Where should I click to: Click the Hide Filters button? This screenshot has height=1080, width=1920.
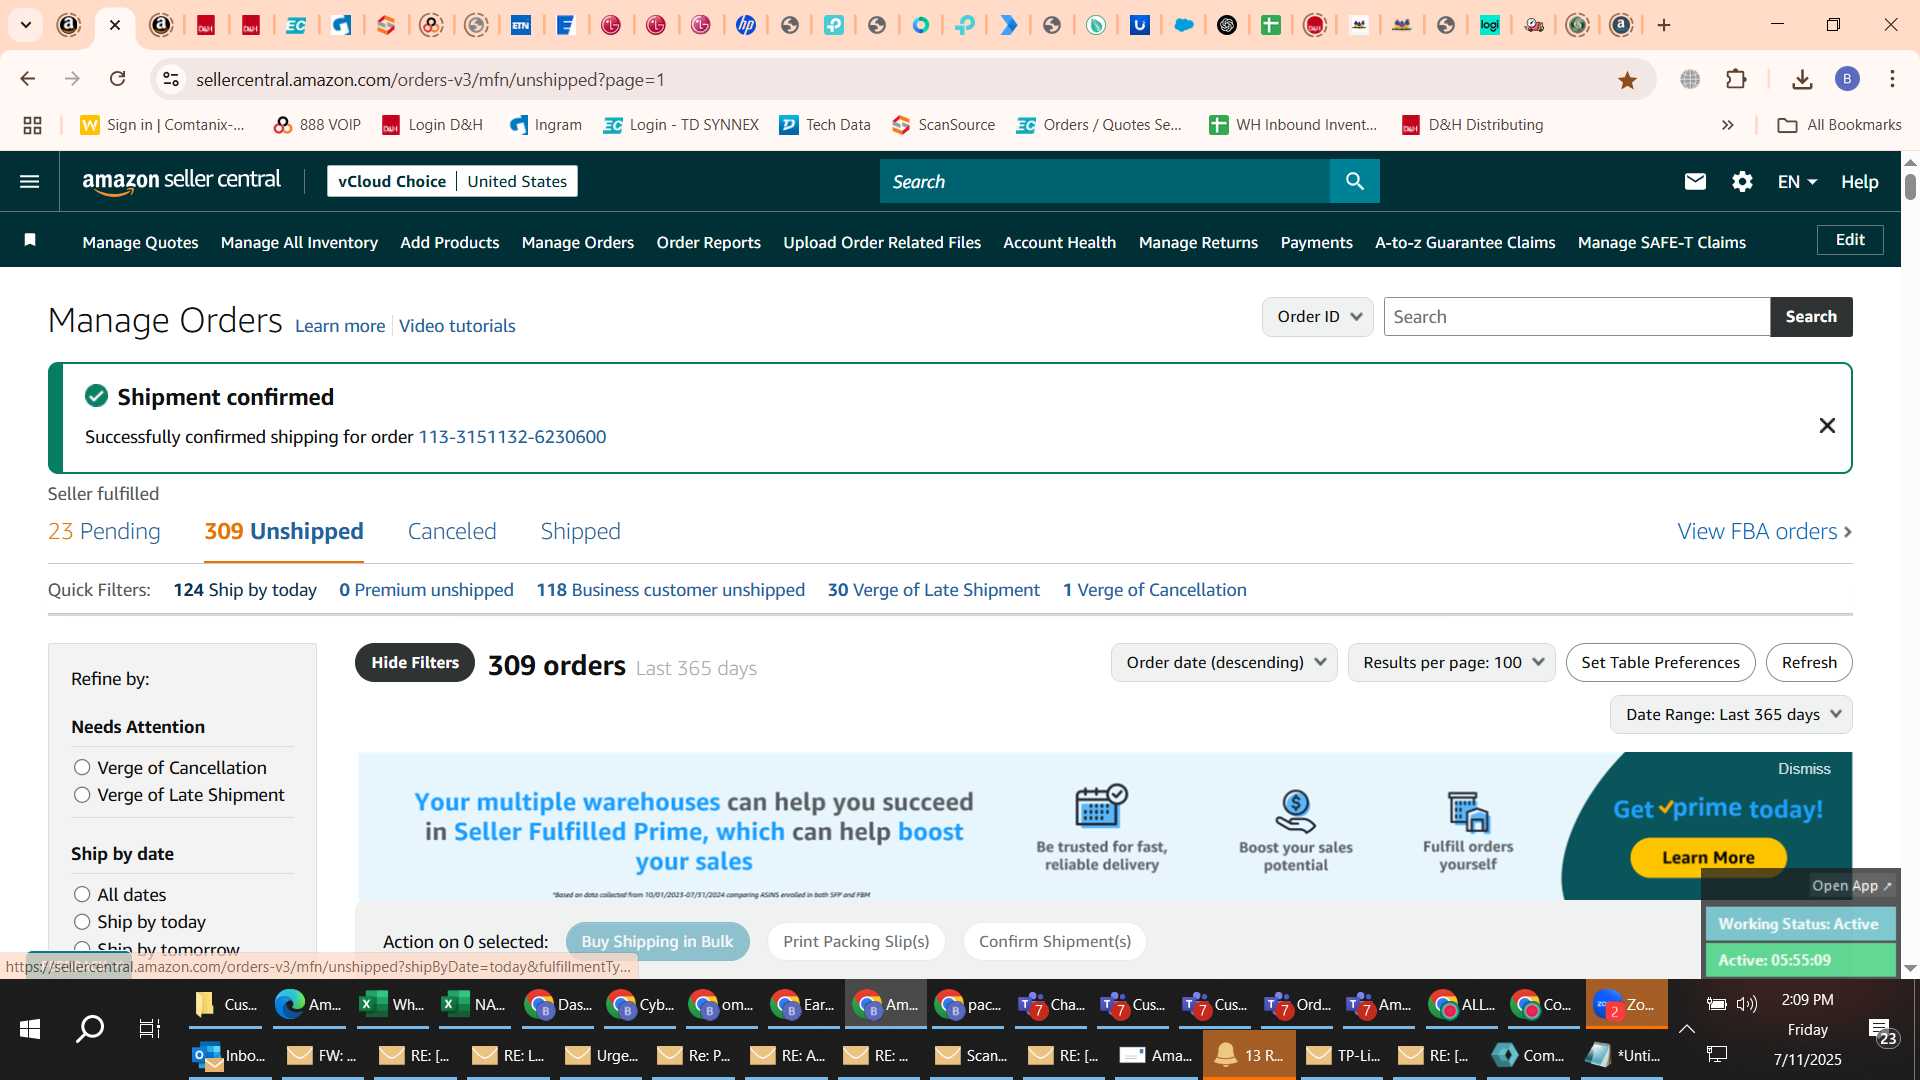coord(415,662)
